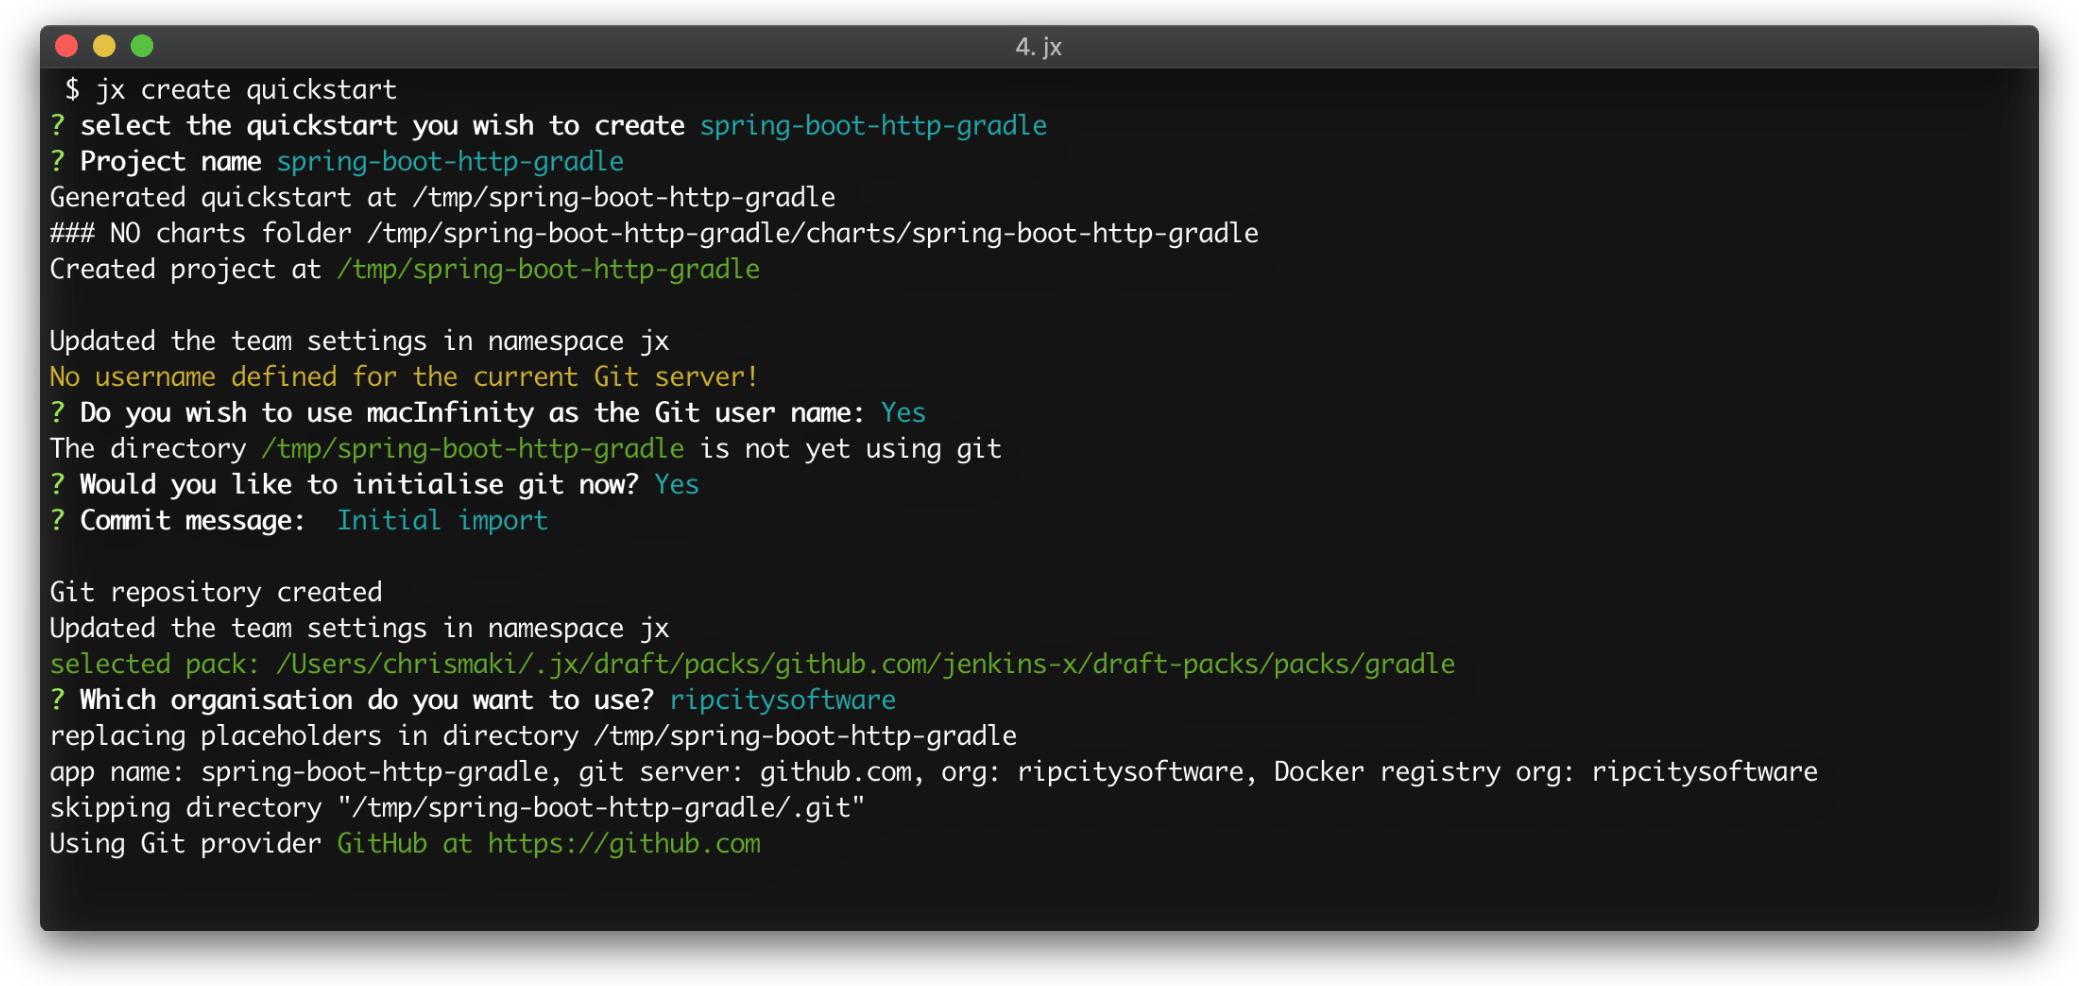Image resolution: width=2079 pixels, height=986 pixels.
Task: Click the question mark before "Commit message"
Action: (x=58, y=521)
